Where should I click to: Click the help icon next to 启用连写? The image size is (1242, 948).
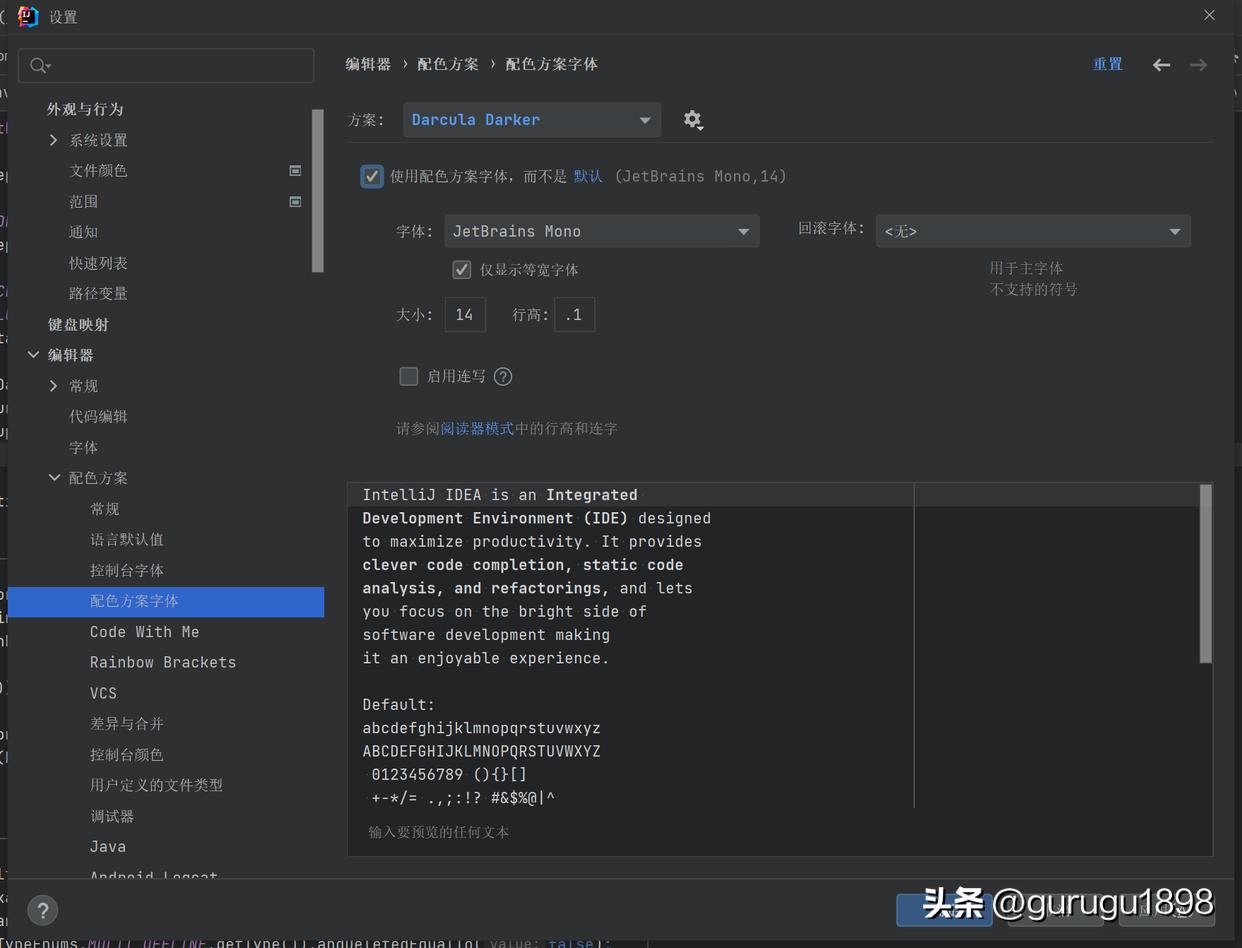pos(503,376)
